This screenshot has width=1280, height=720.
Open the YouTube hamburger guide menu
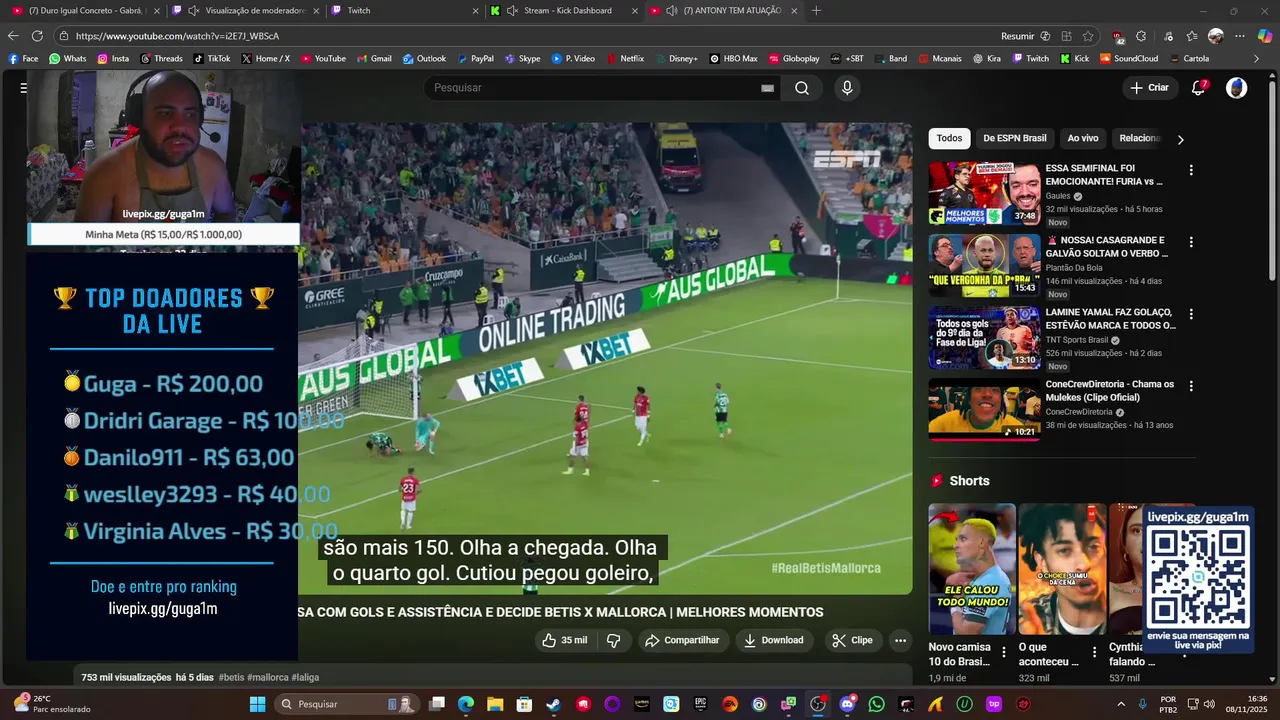[x=22, y=88]
